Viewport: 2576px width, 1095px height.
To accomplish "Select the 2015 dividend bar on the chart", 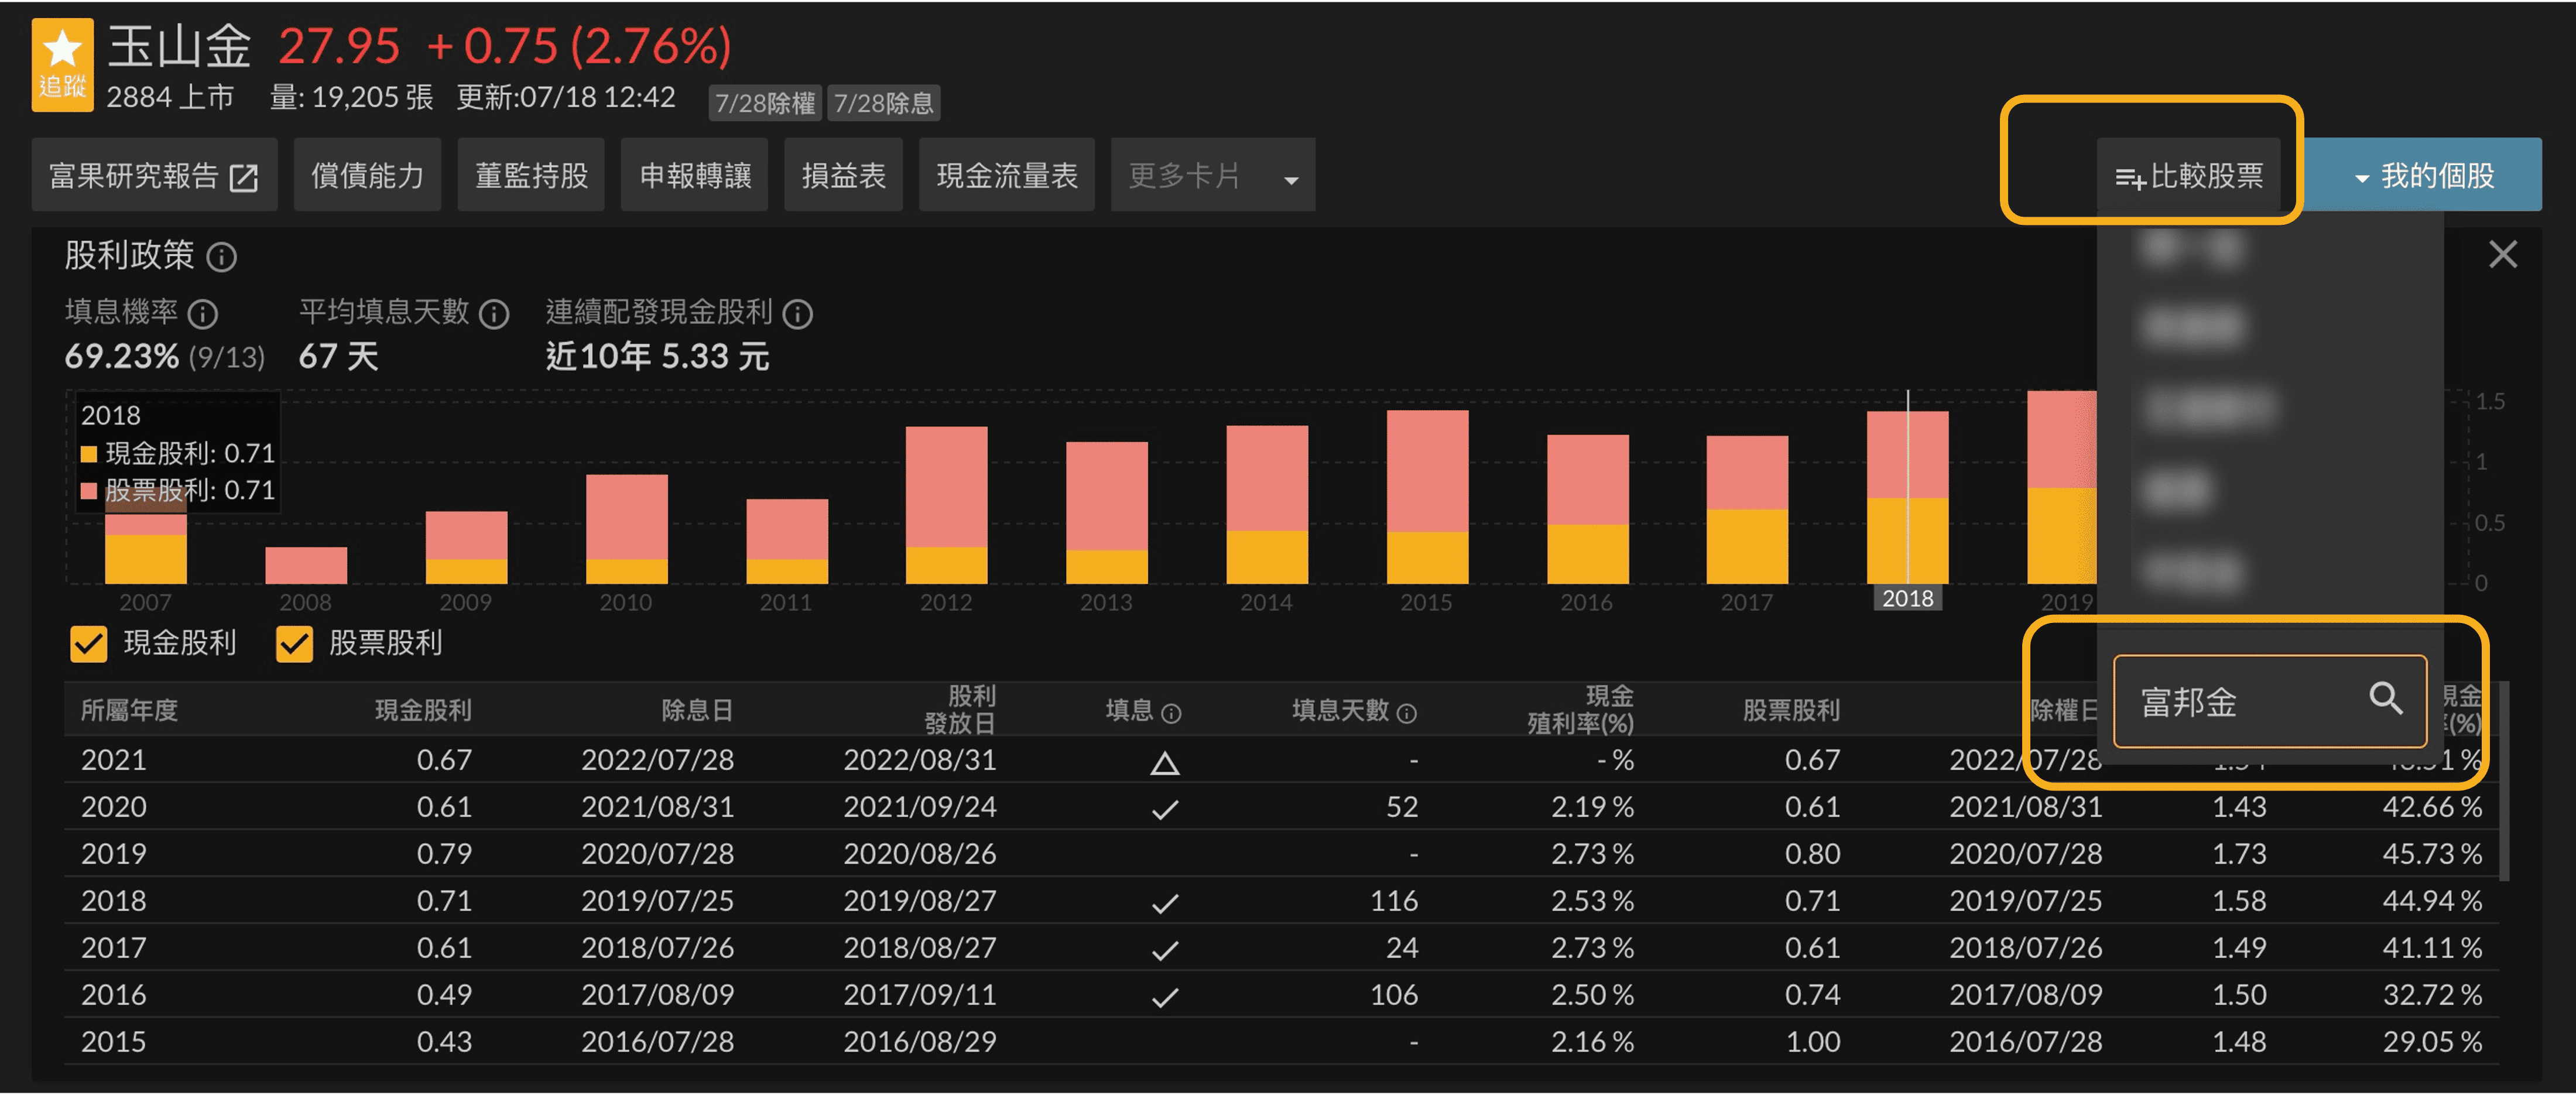I will pyautogui.click(x=1427, y=500).
